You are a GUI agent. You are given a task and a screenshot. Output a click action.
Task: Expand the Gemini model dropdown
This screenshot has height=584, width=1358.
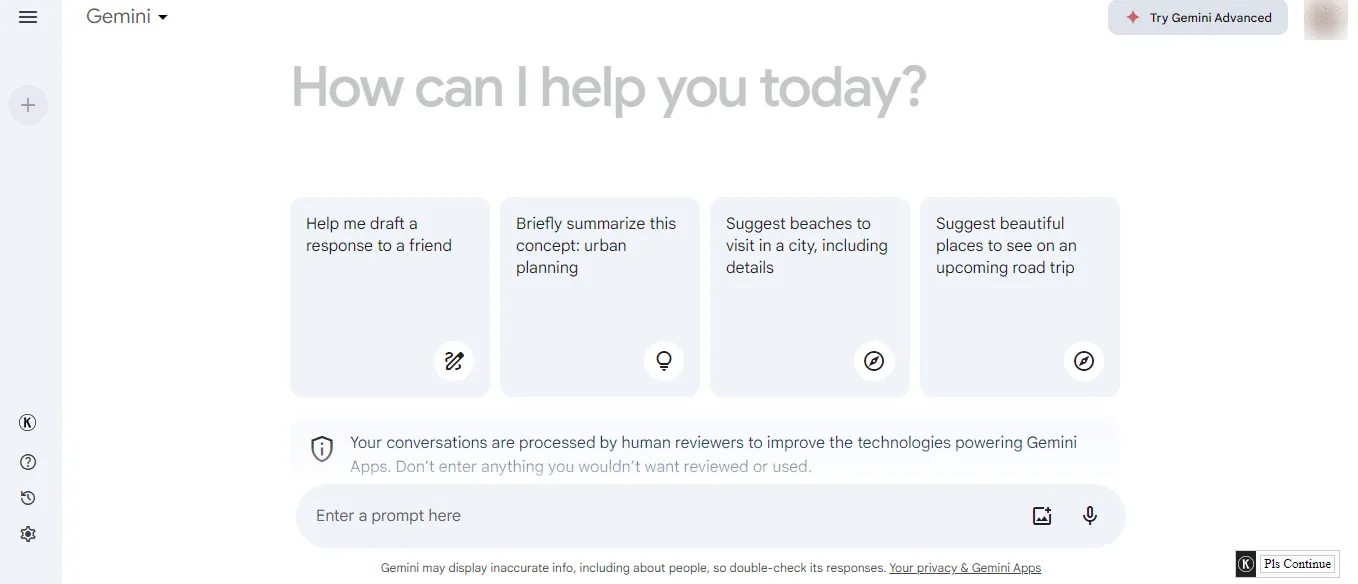point(127,17)
